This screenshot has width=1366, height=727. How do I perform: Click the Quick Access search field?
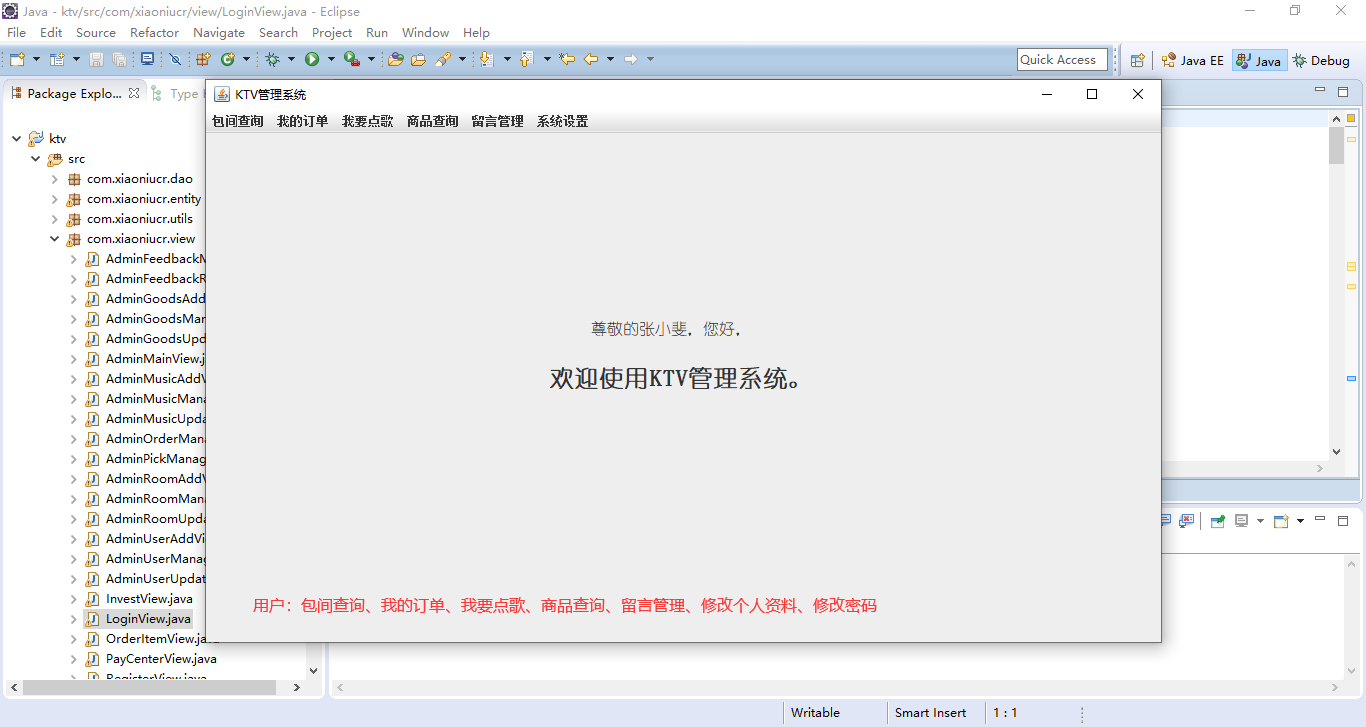(x=1062, y=60)
